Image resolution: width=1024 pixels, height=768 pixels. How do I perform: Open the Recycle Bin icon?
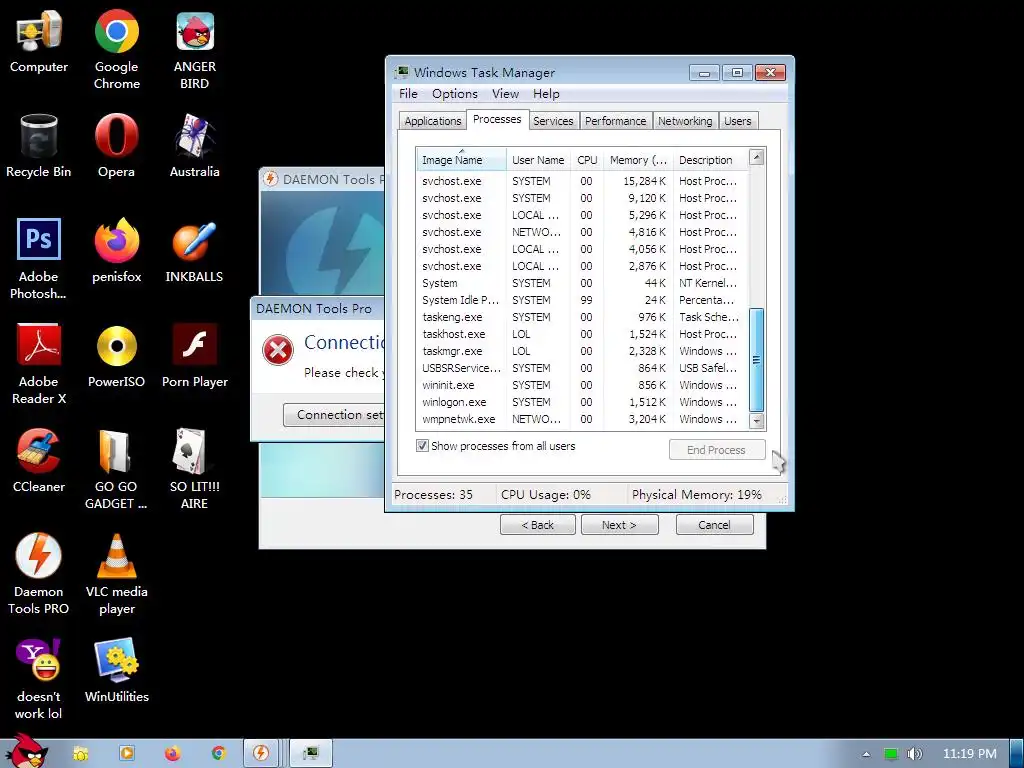pyautogui.click(x=39, y=147)
